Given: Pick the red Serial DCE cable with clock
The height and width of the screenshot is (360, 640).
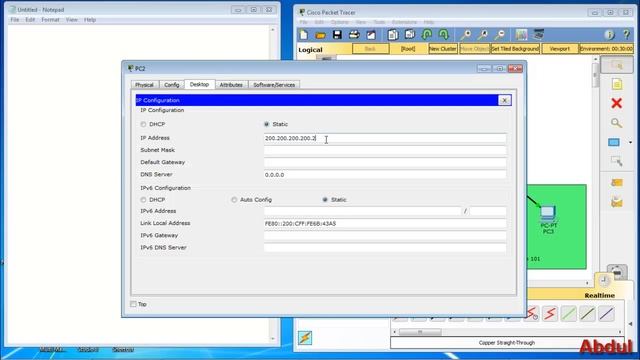Looking at the screenshot, I should (x=531, y=313).
